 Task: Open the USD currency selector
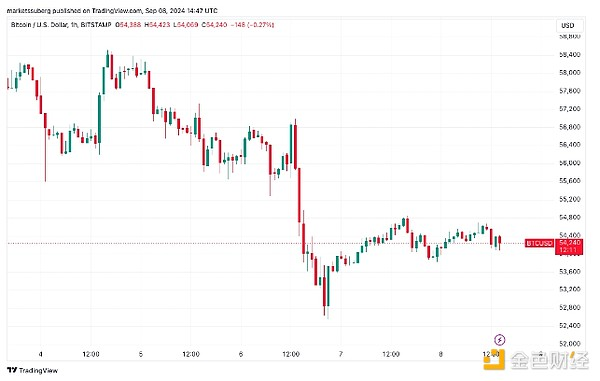click(568, 26)
